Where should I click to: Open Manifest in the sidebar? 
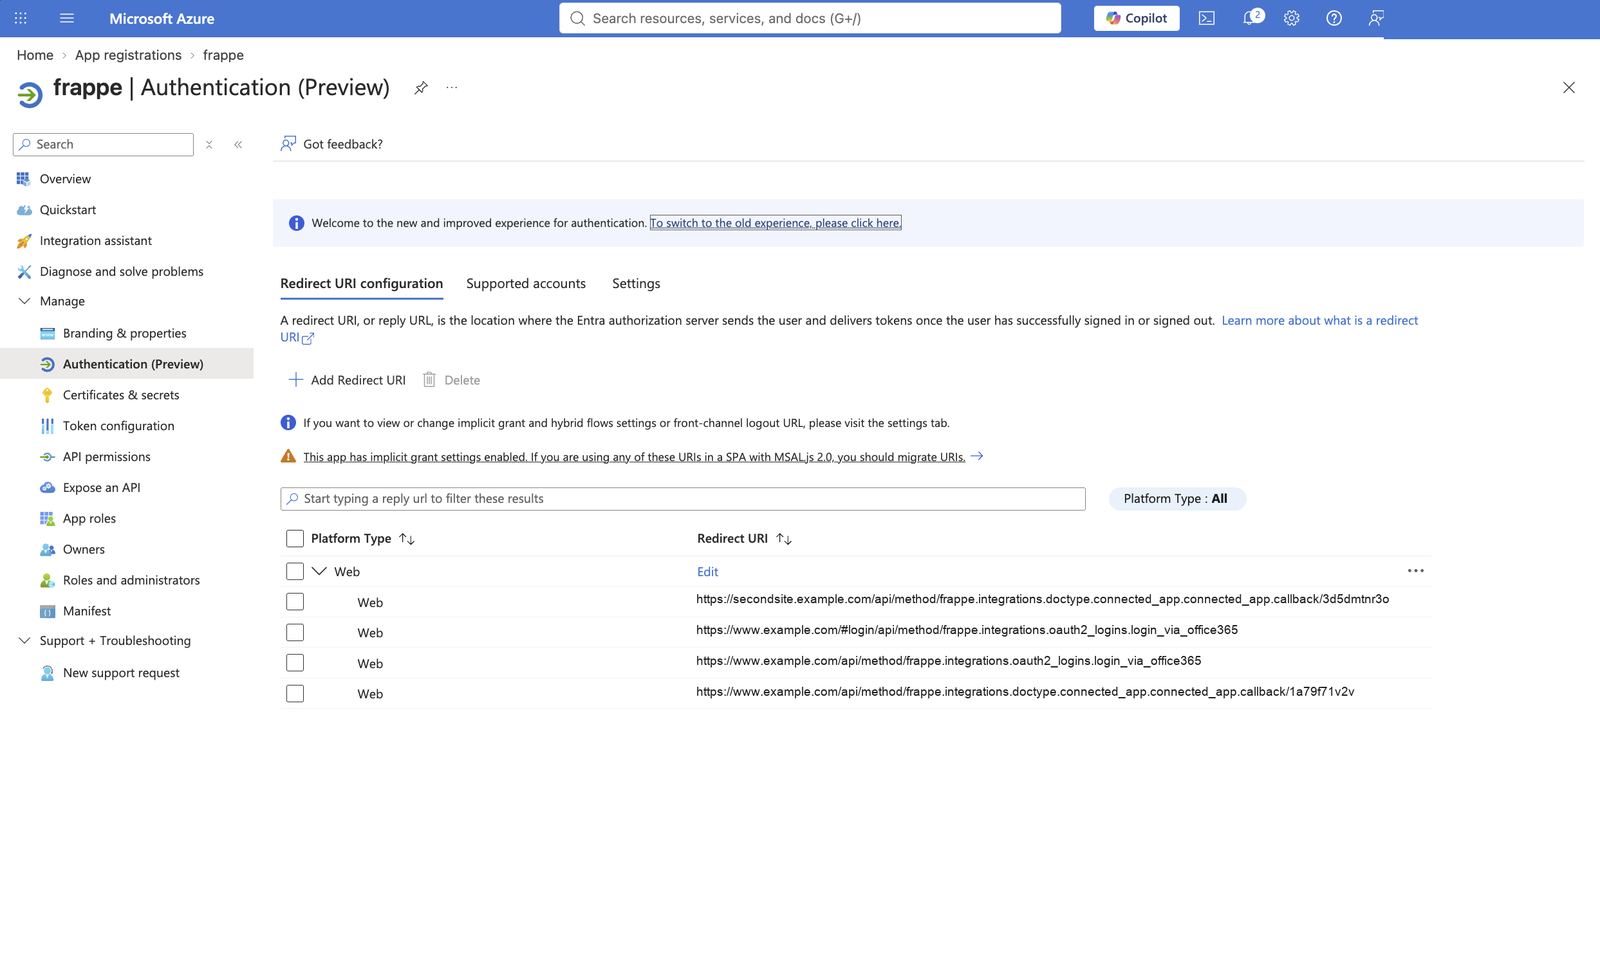tap(87, 612)
